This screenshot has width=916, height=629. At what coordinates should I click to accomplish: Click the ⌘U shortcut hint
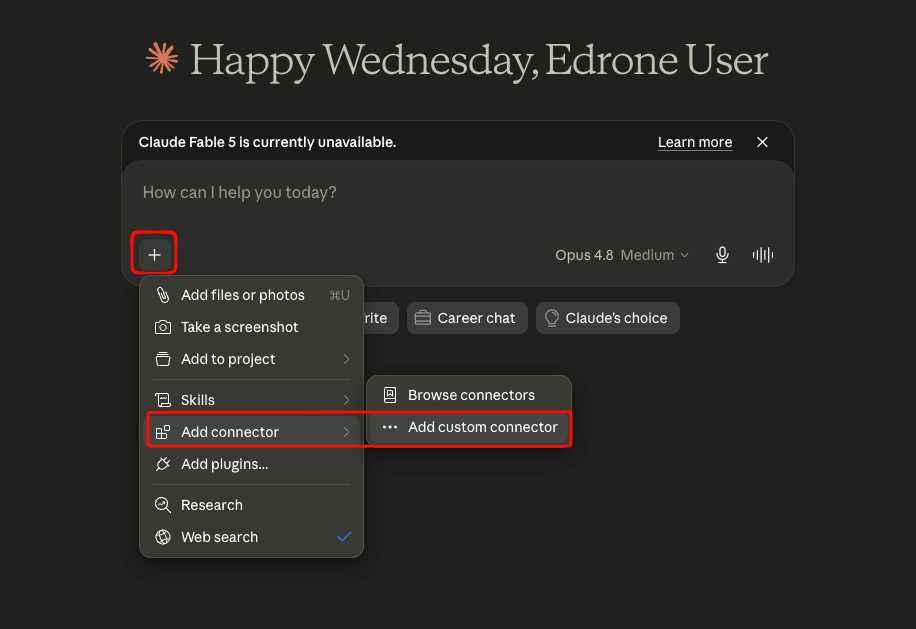coord(339,295)
